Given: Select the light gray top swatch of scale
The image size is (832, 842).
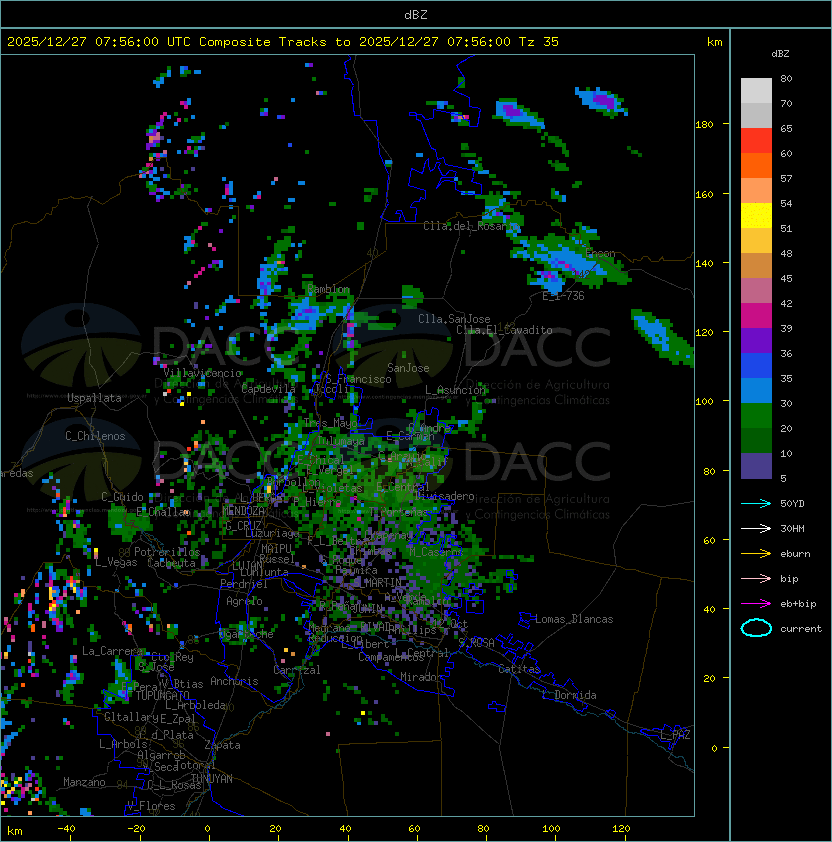Looking at the screenshot, I should (x=756, y=91).
